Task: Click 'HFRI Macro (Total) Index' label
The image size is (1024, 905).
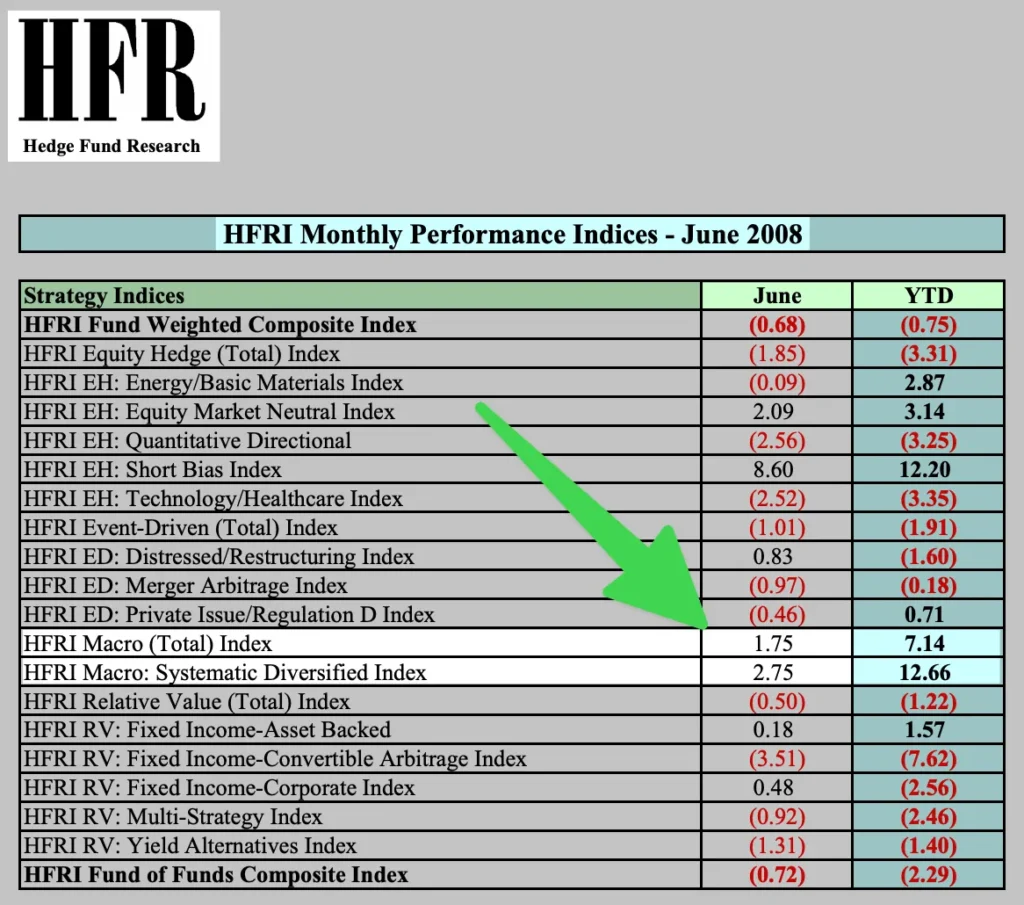Action: pos(148,644)
